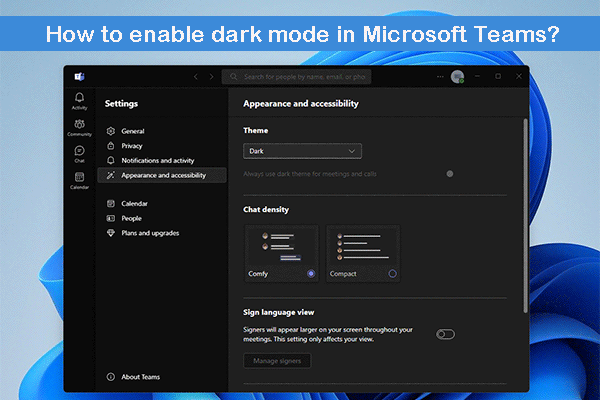This screenshot has height=400, width=600.
Task: Open Plans and upgrades section
Action: pyautogui.click(x=162, y=233)
